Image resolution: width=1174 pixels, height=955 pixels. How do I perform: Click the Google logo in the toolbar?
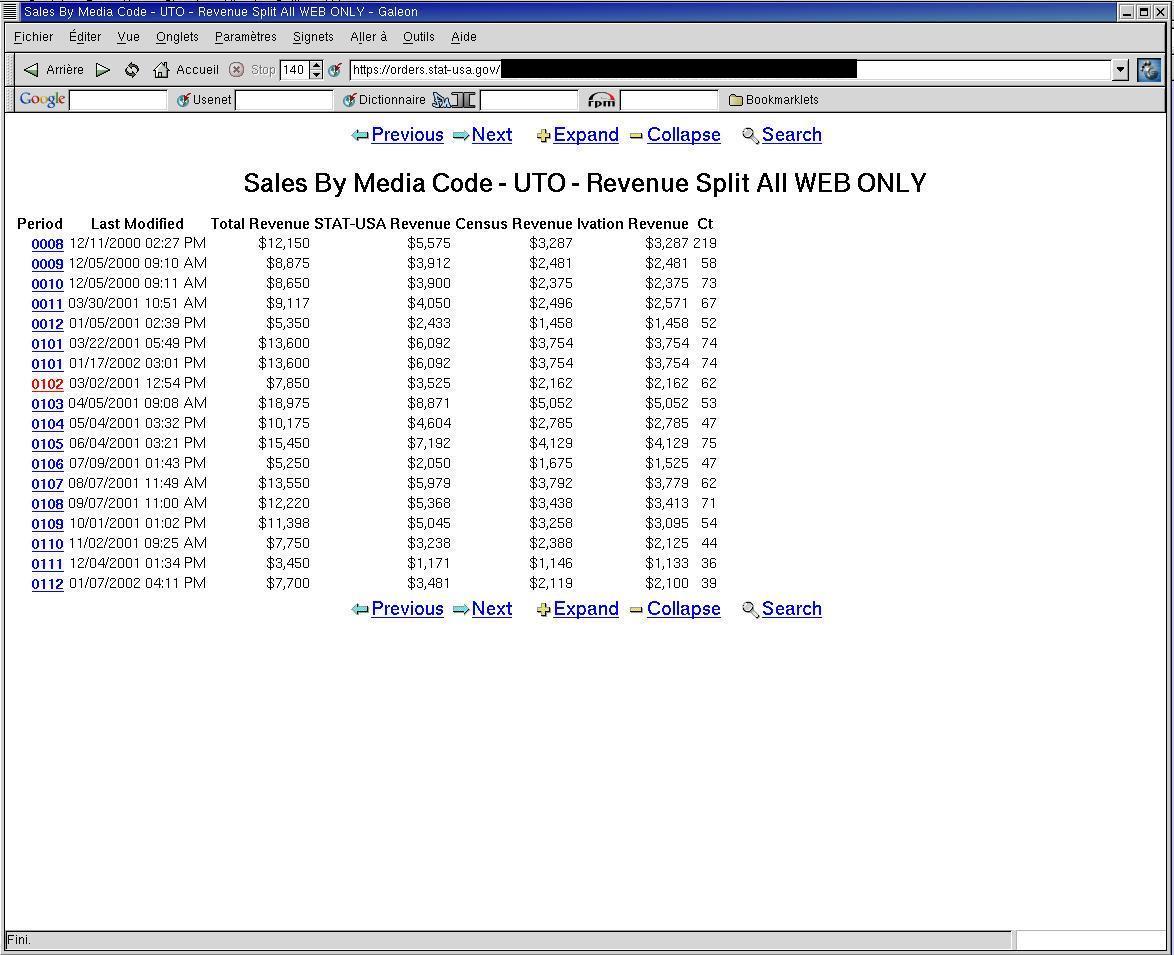pyautogui.click(x=42, y=100)
